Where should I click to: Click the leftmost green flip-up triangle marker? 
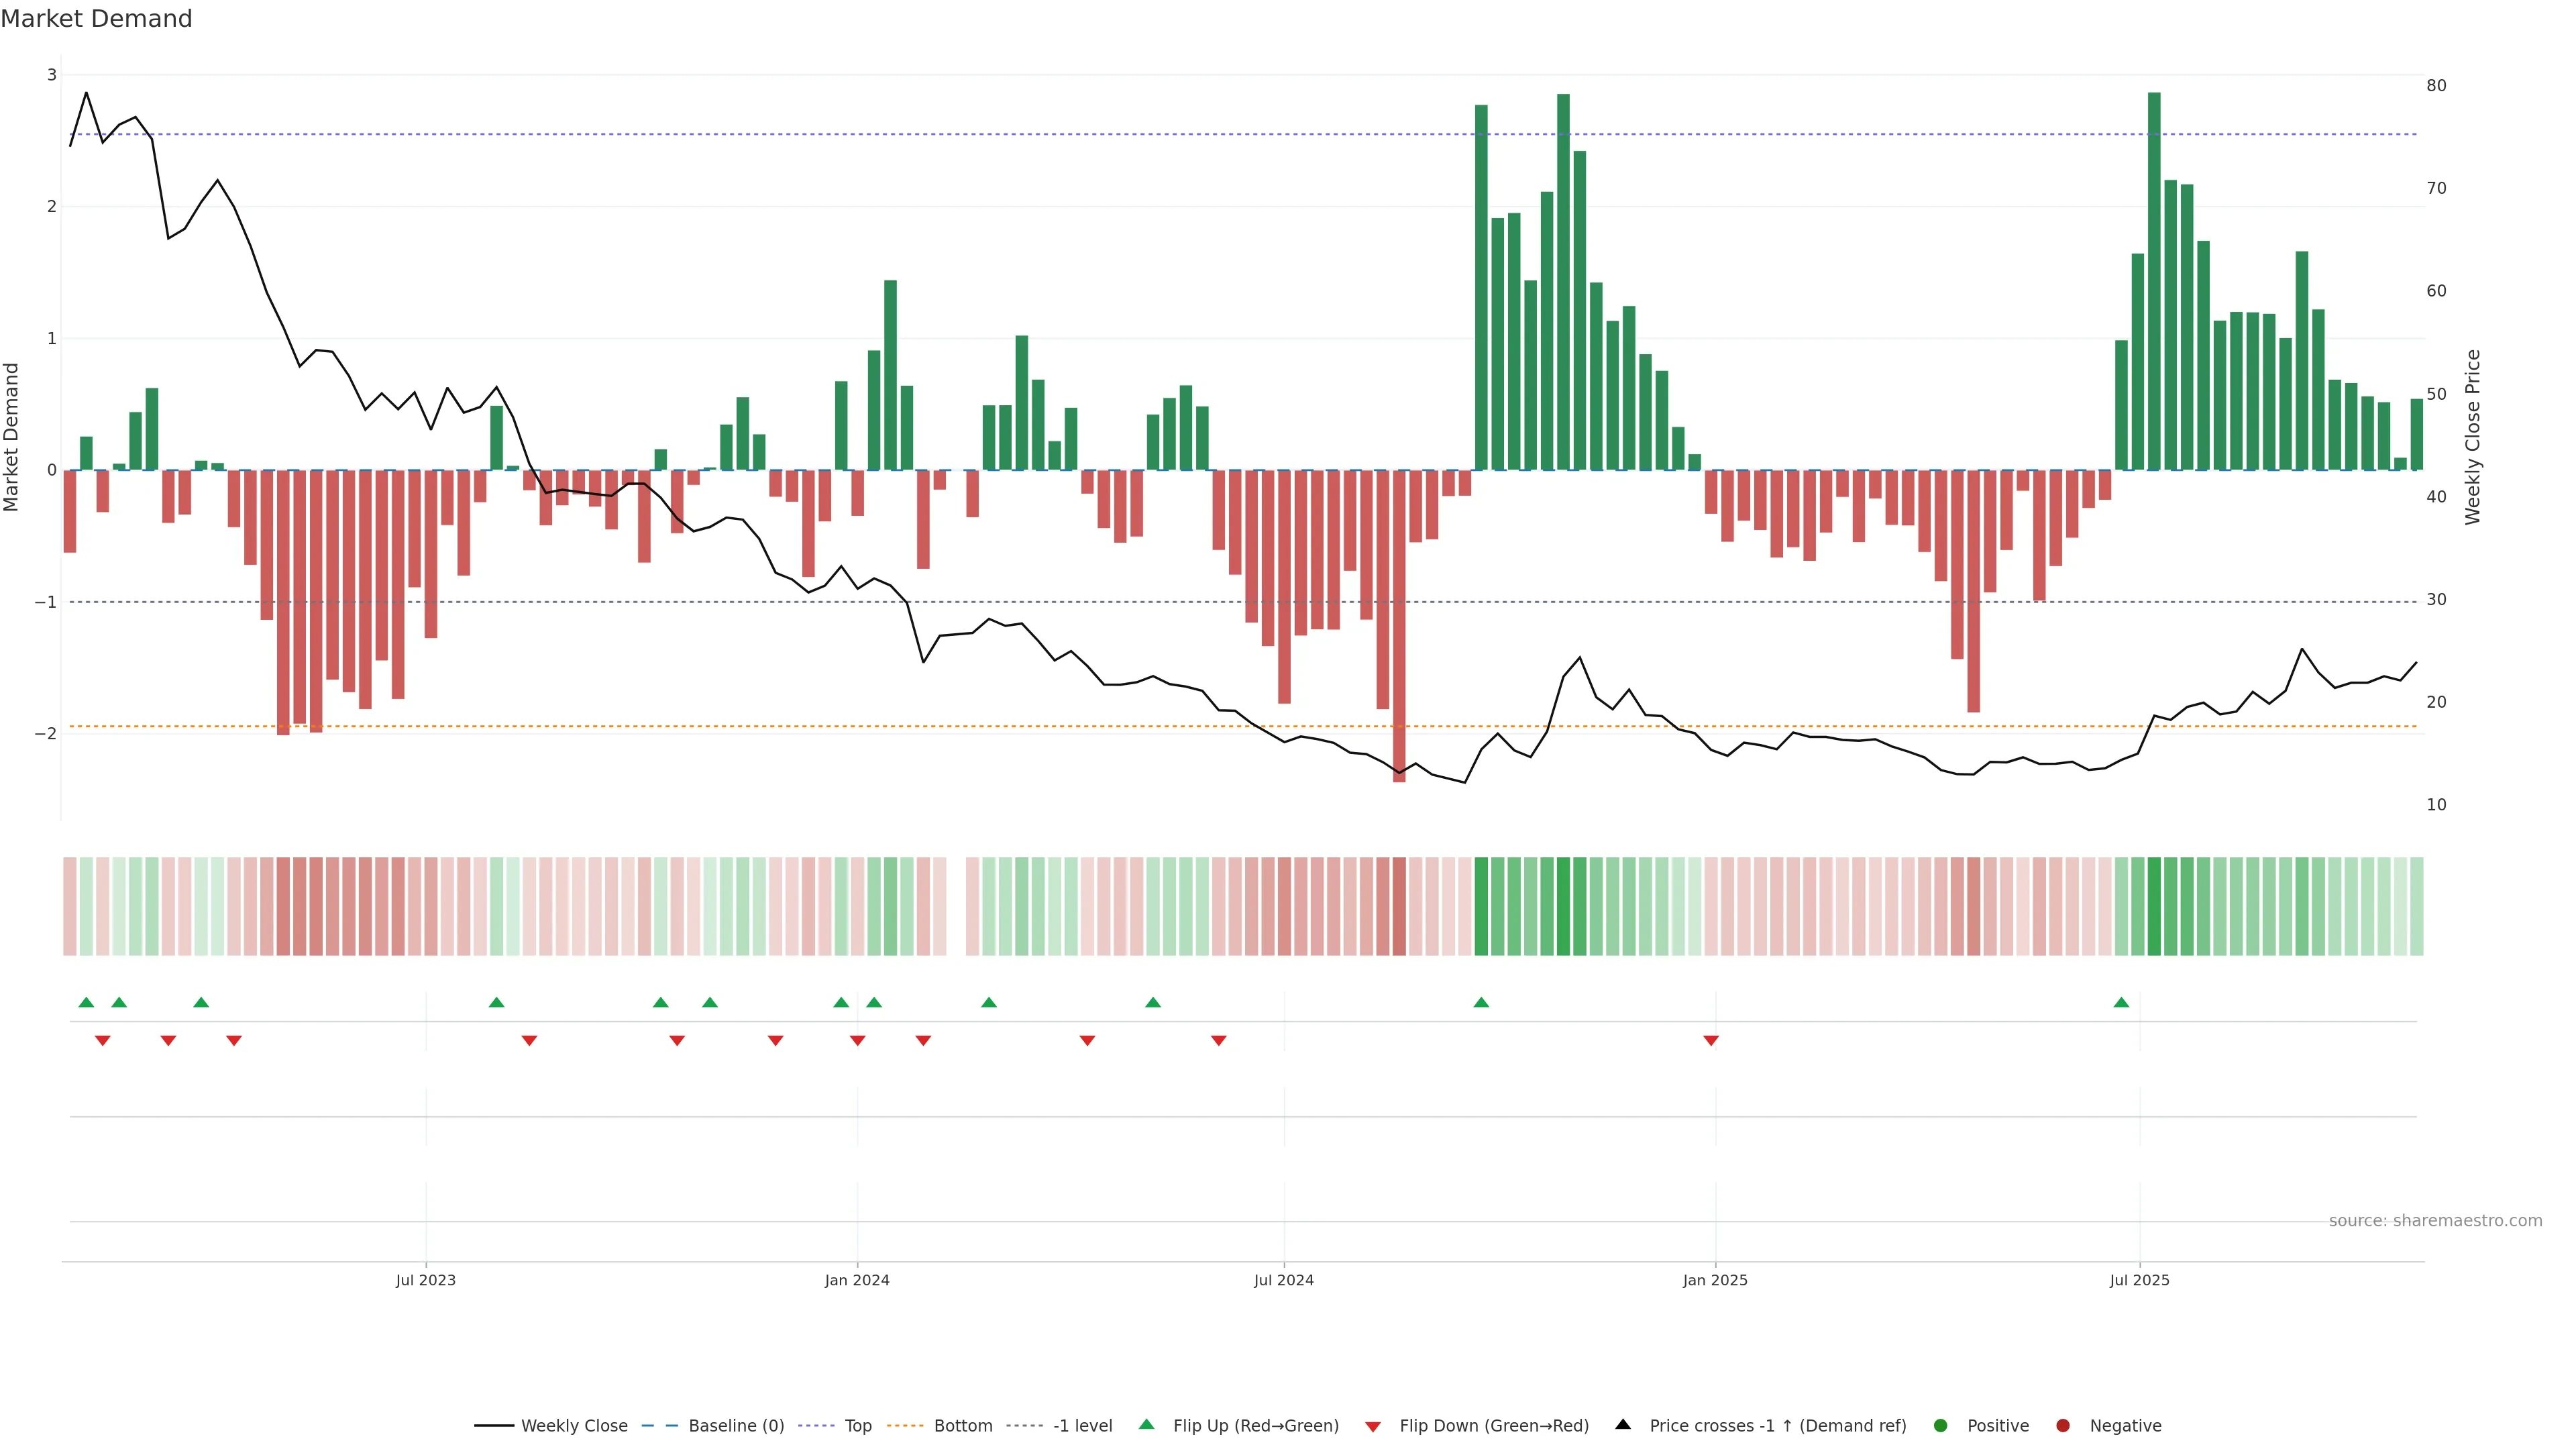tap(86, 1002)
